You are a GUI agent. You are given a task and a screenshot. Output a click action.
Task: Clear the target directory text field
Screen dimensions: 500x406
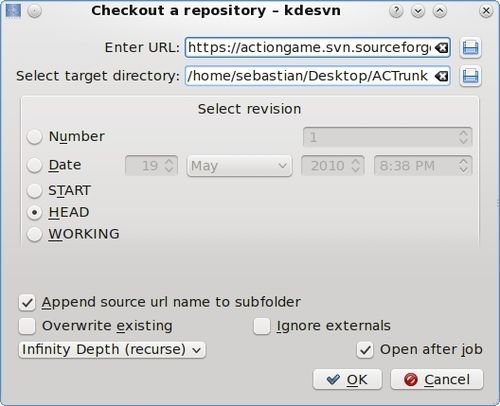pos(441,76)
